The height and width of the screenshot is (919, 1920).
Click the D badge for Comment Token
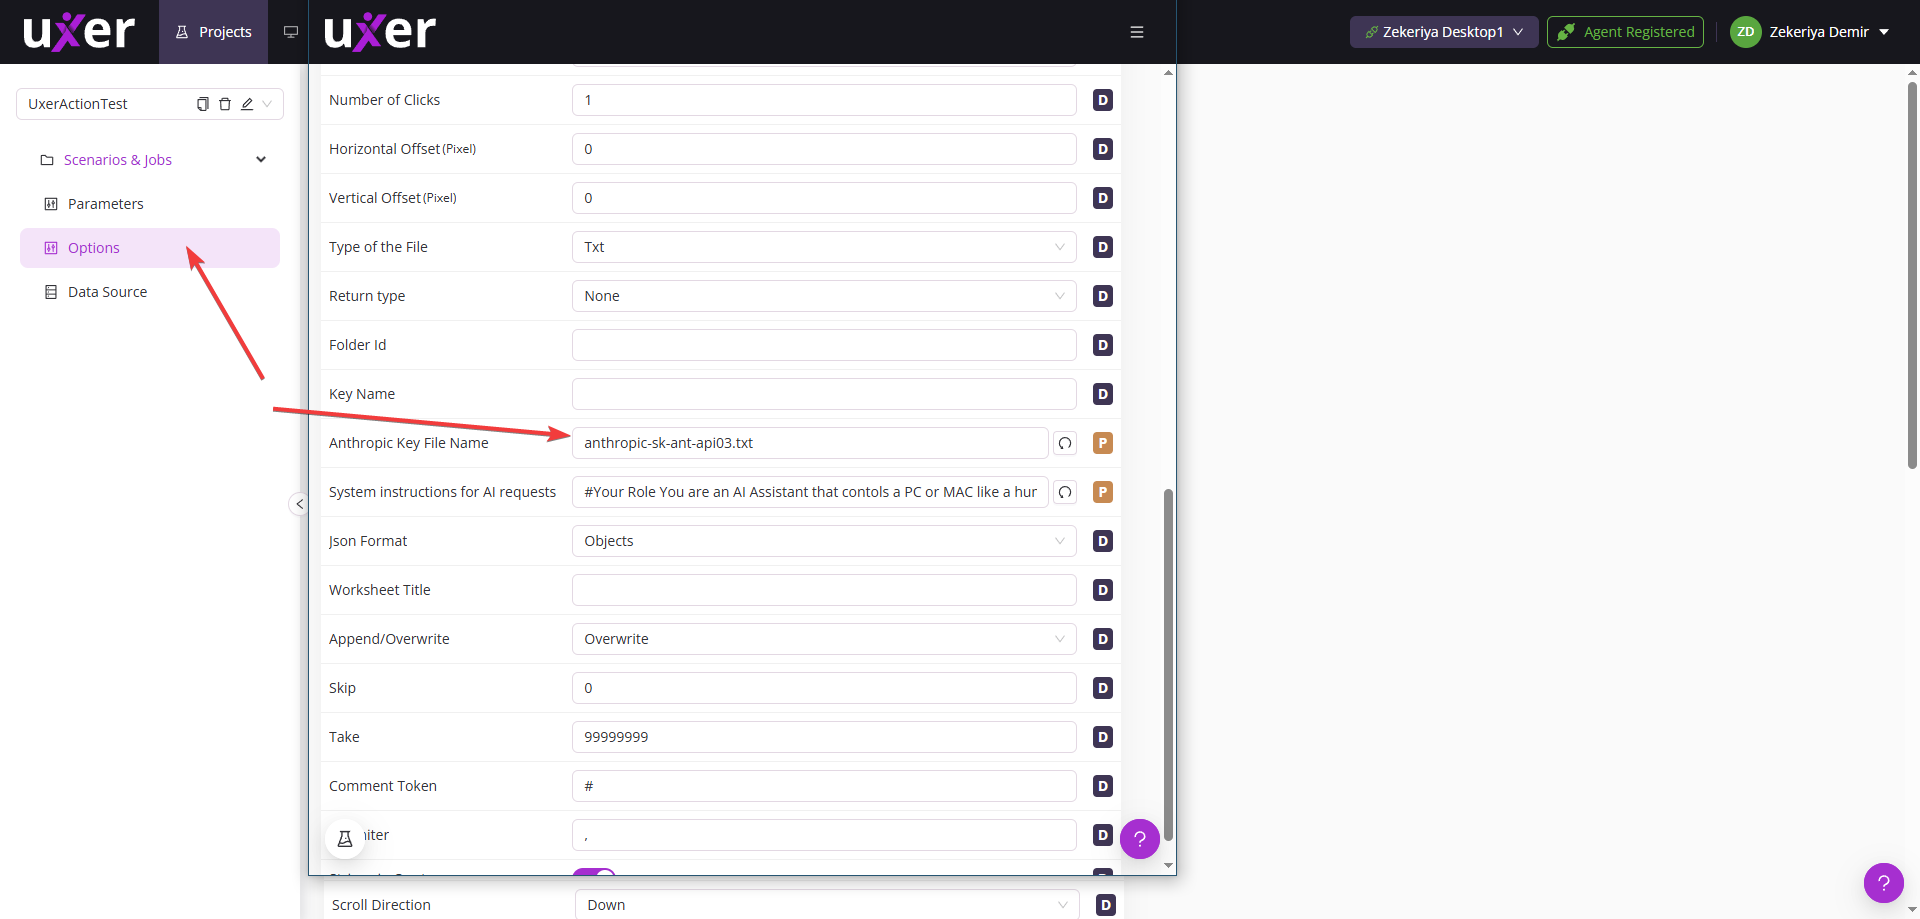[x=1103, y=786]
